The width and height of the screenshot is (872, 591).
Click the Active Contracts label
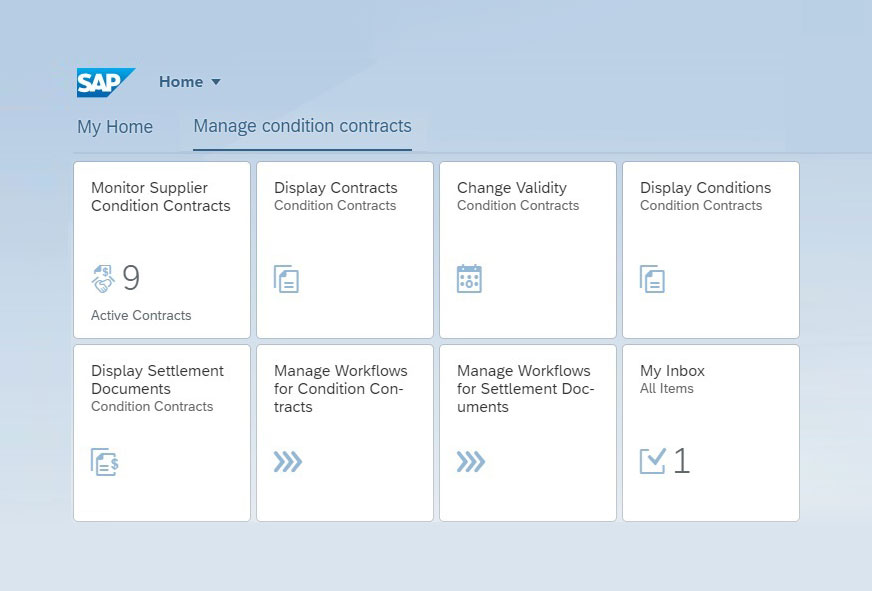(x=140, y=315)
